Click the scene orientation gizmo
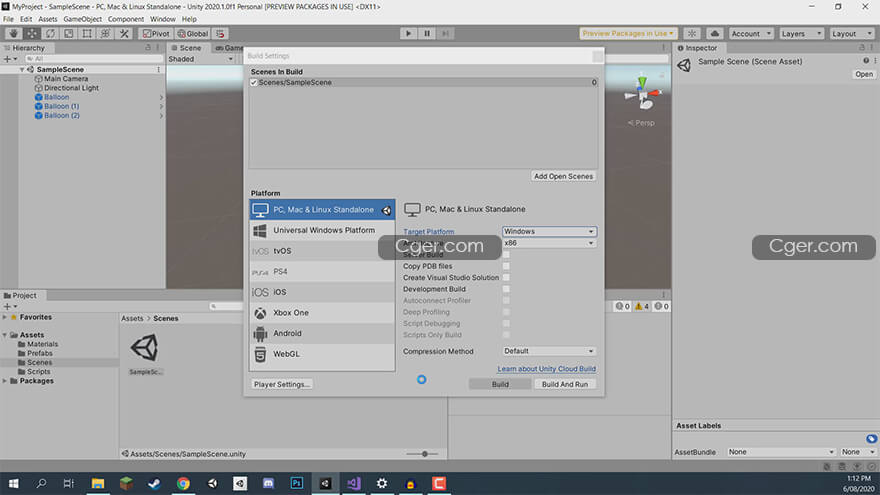Viewport: 880px width, 495px height. 643,95
